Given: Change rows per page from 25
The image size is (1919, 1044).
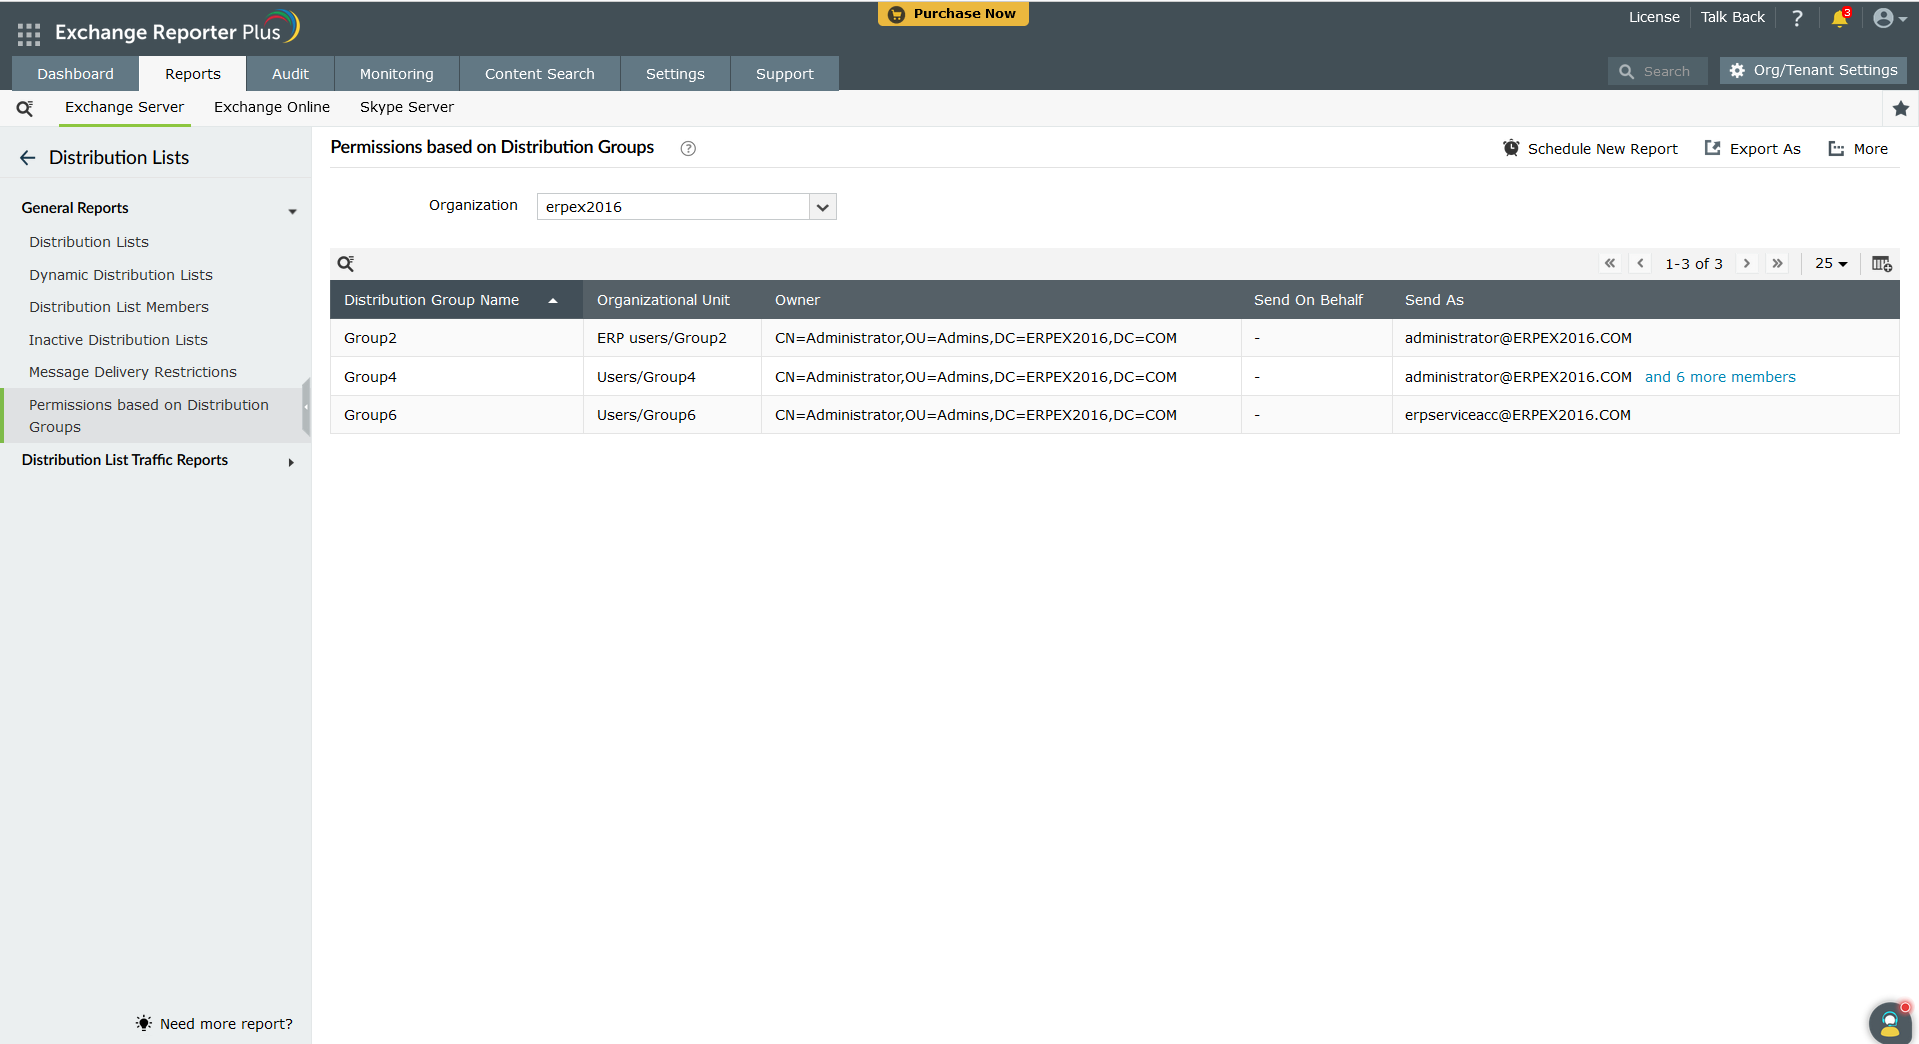Looking at the screenshot, I should (x=1831, y=263).
